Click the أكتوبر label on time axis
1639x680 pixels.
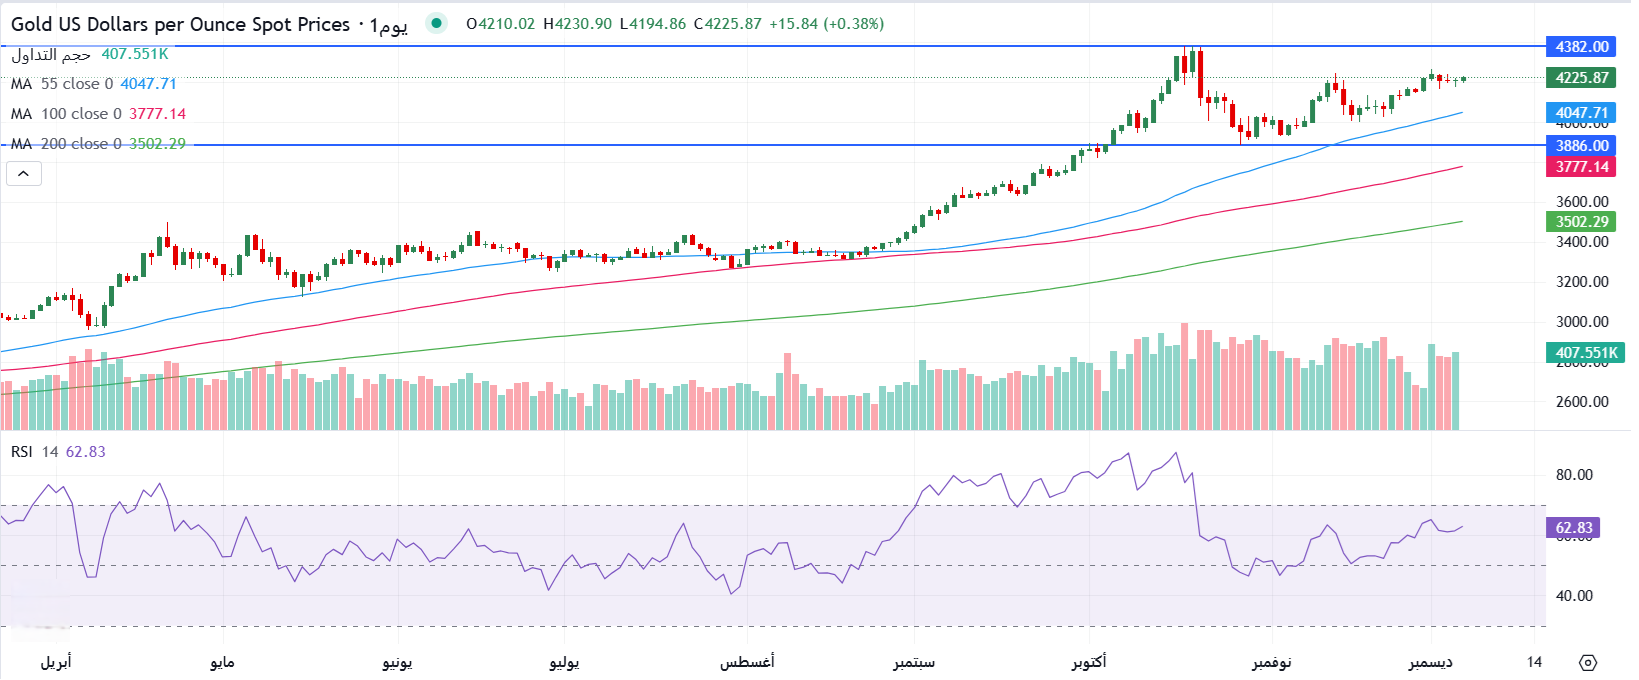point(1089,662)
